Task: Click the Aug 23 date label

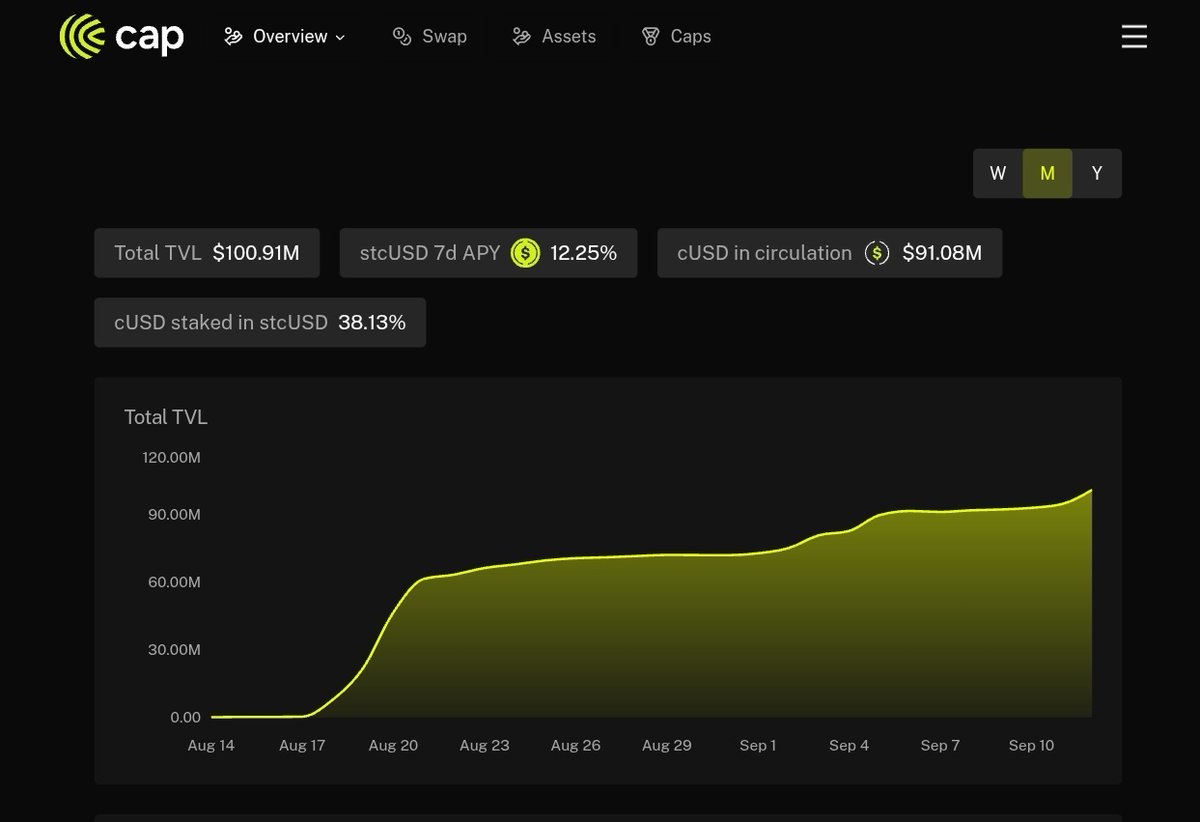Action: point(484,745)
